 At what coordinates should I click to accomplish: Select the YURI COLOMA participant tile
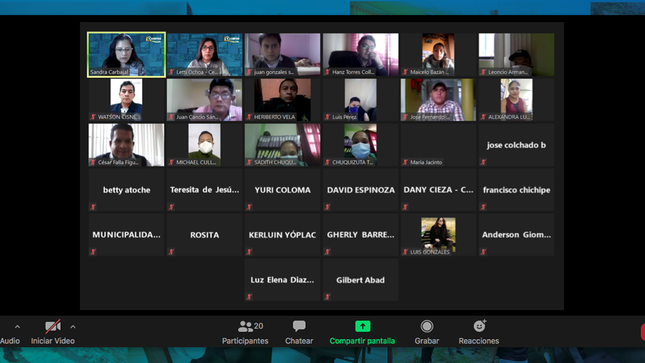(x=283, y=190)
